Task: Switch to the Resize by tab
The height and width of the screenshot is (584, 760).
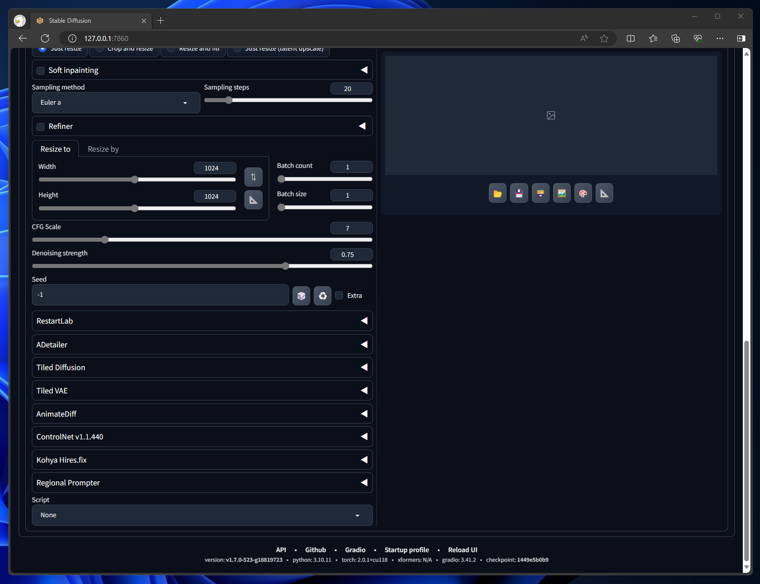Action: tap(103, 149)
